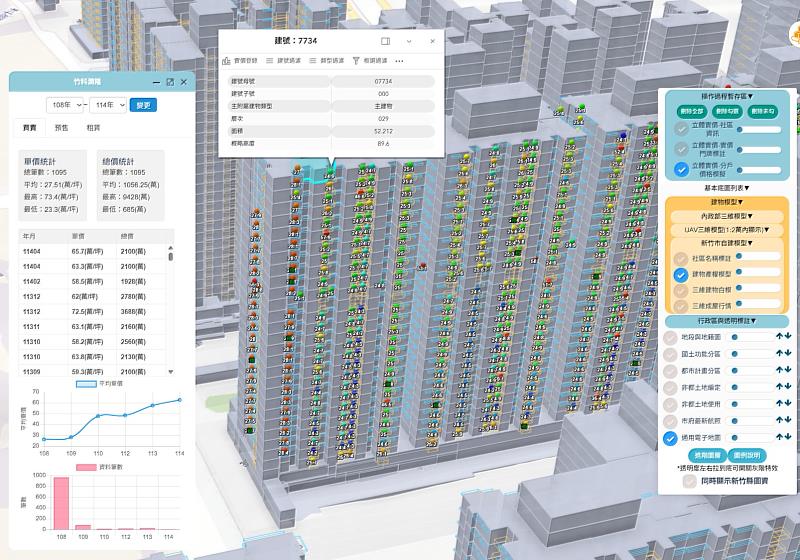This screenshot has width=800, height=560.
Task: Collapse the building 7734 popup with chevron
Action: click(409, 42)
